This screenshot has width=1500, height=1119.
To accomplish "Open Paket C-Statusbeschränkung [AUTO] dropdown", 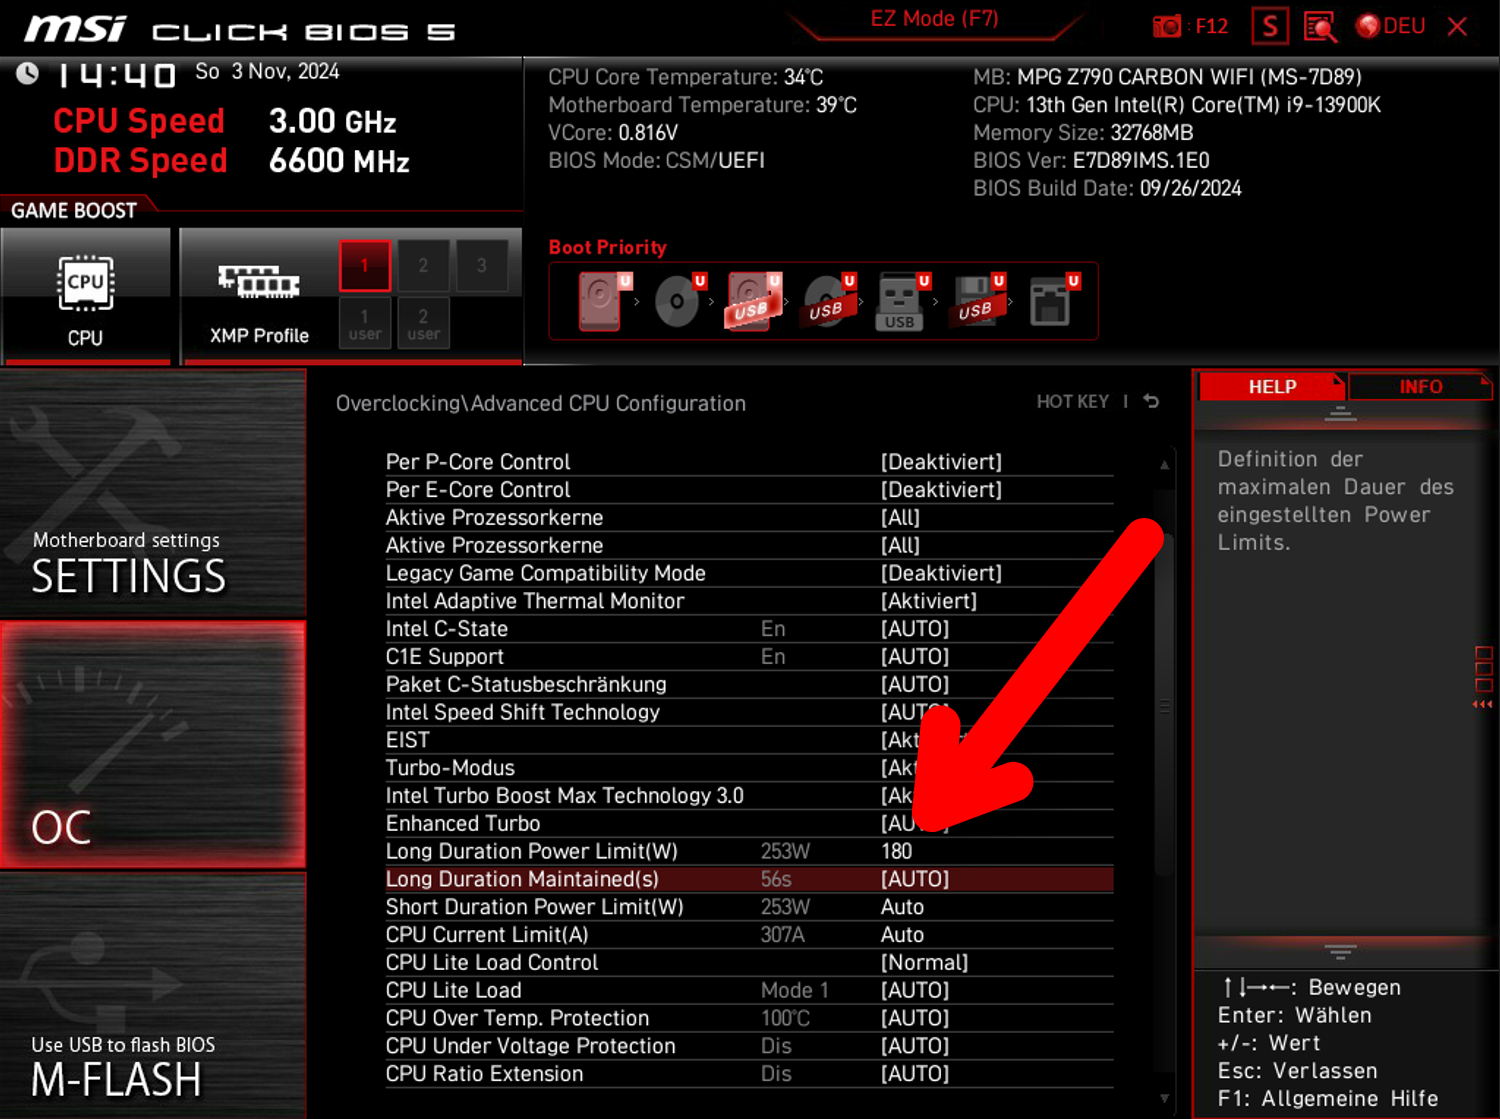I will pos(915,685).
